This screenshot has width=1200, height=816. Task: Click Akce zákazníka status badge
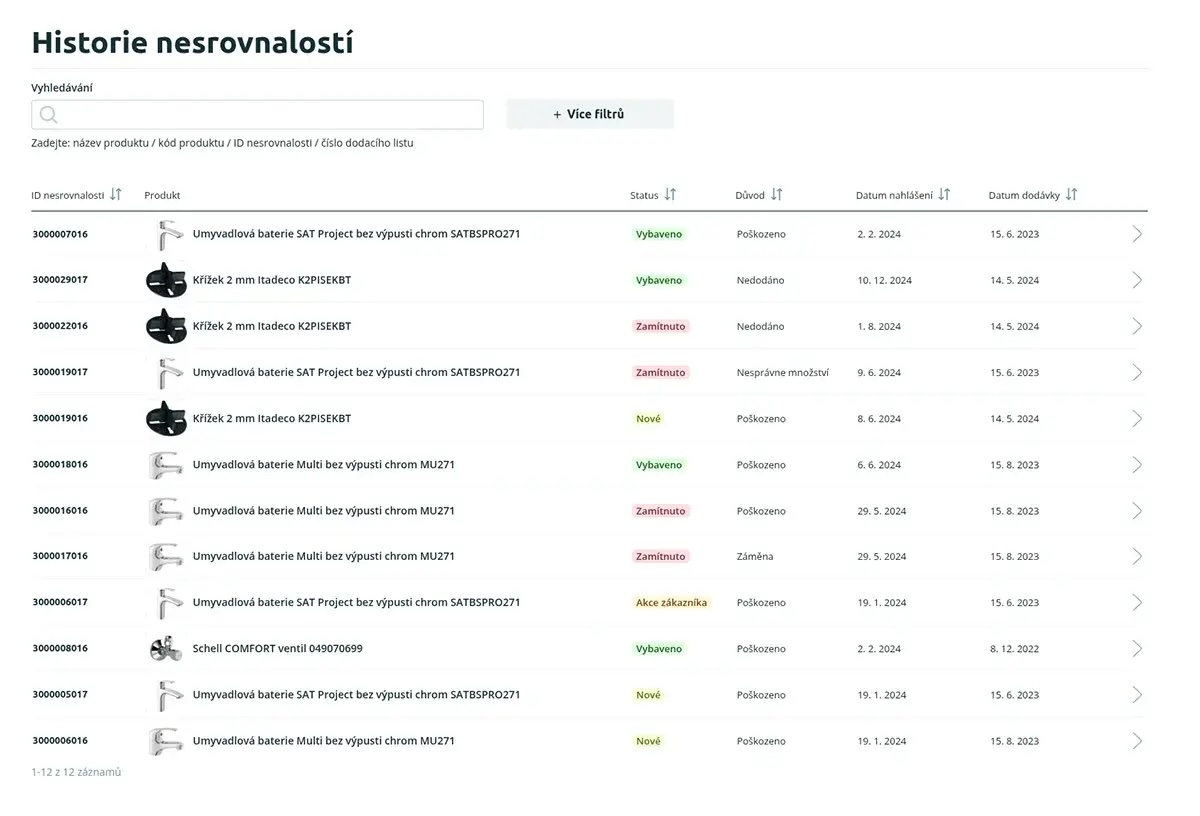(x=671, y=603)
